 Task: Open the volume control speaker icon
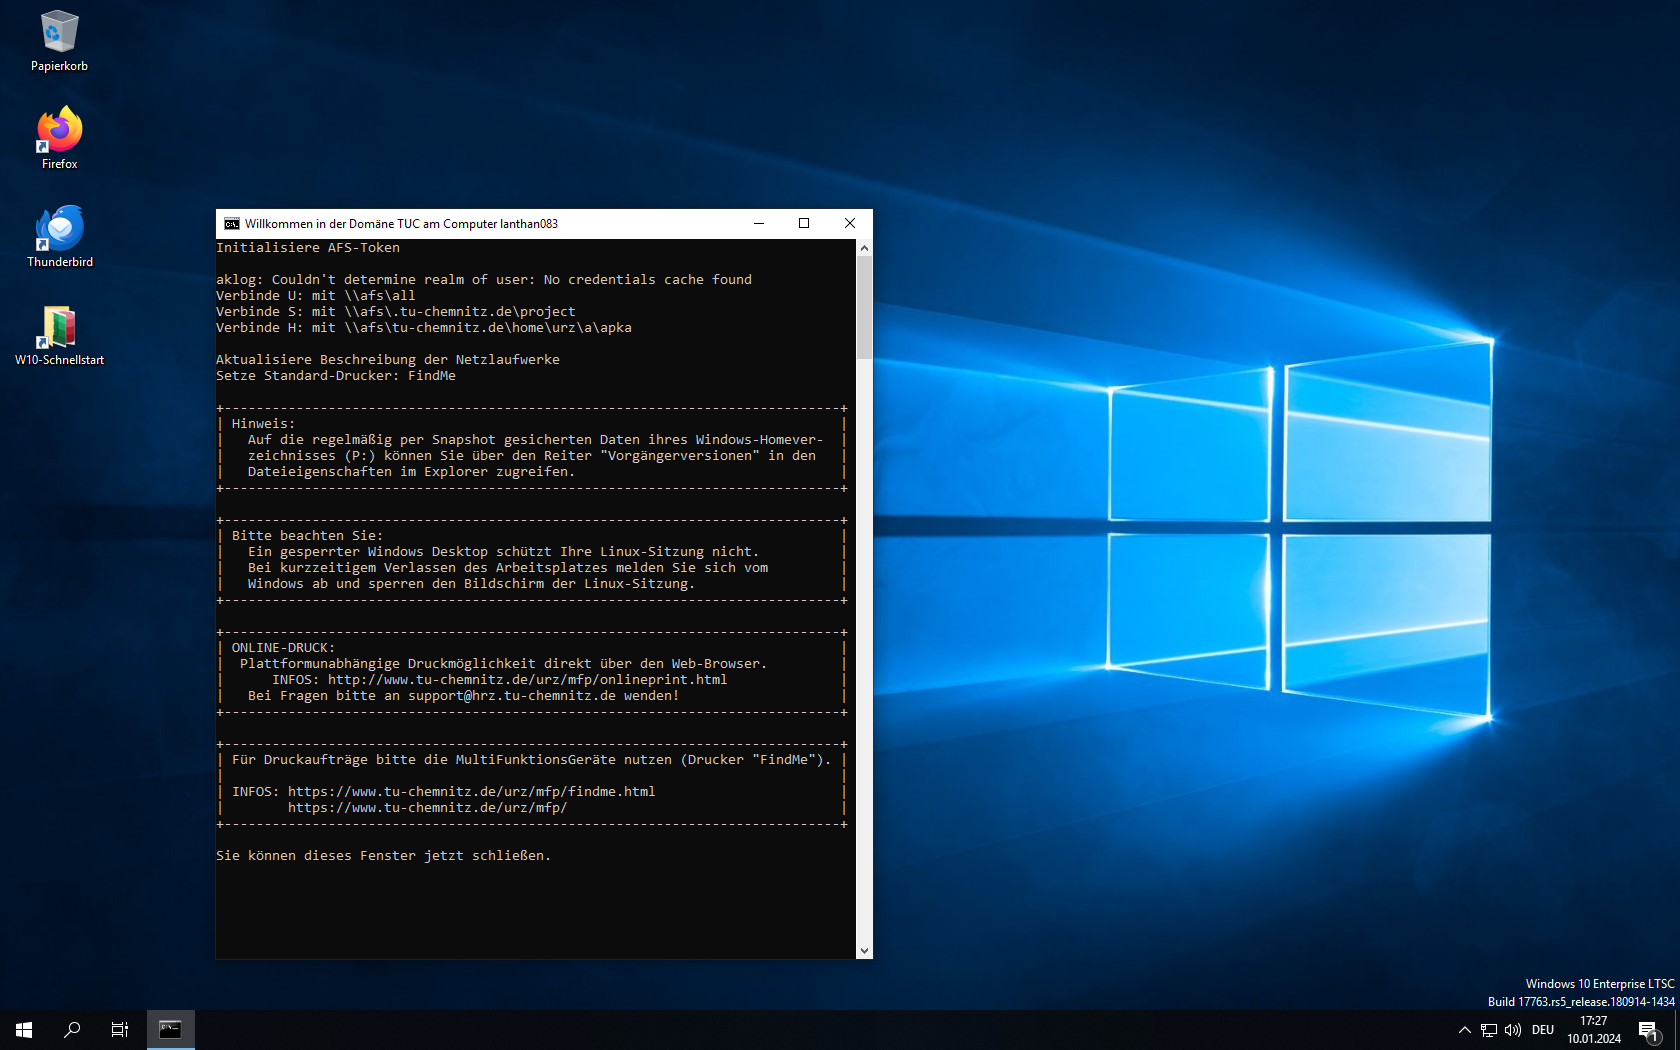[x=1513, y=1030]
